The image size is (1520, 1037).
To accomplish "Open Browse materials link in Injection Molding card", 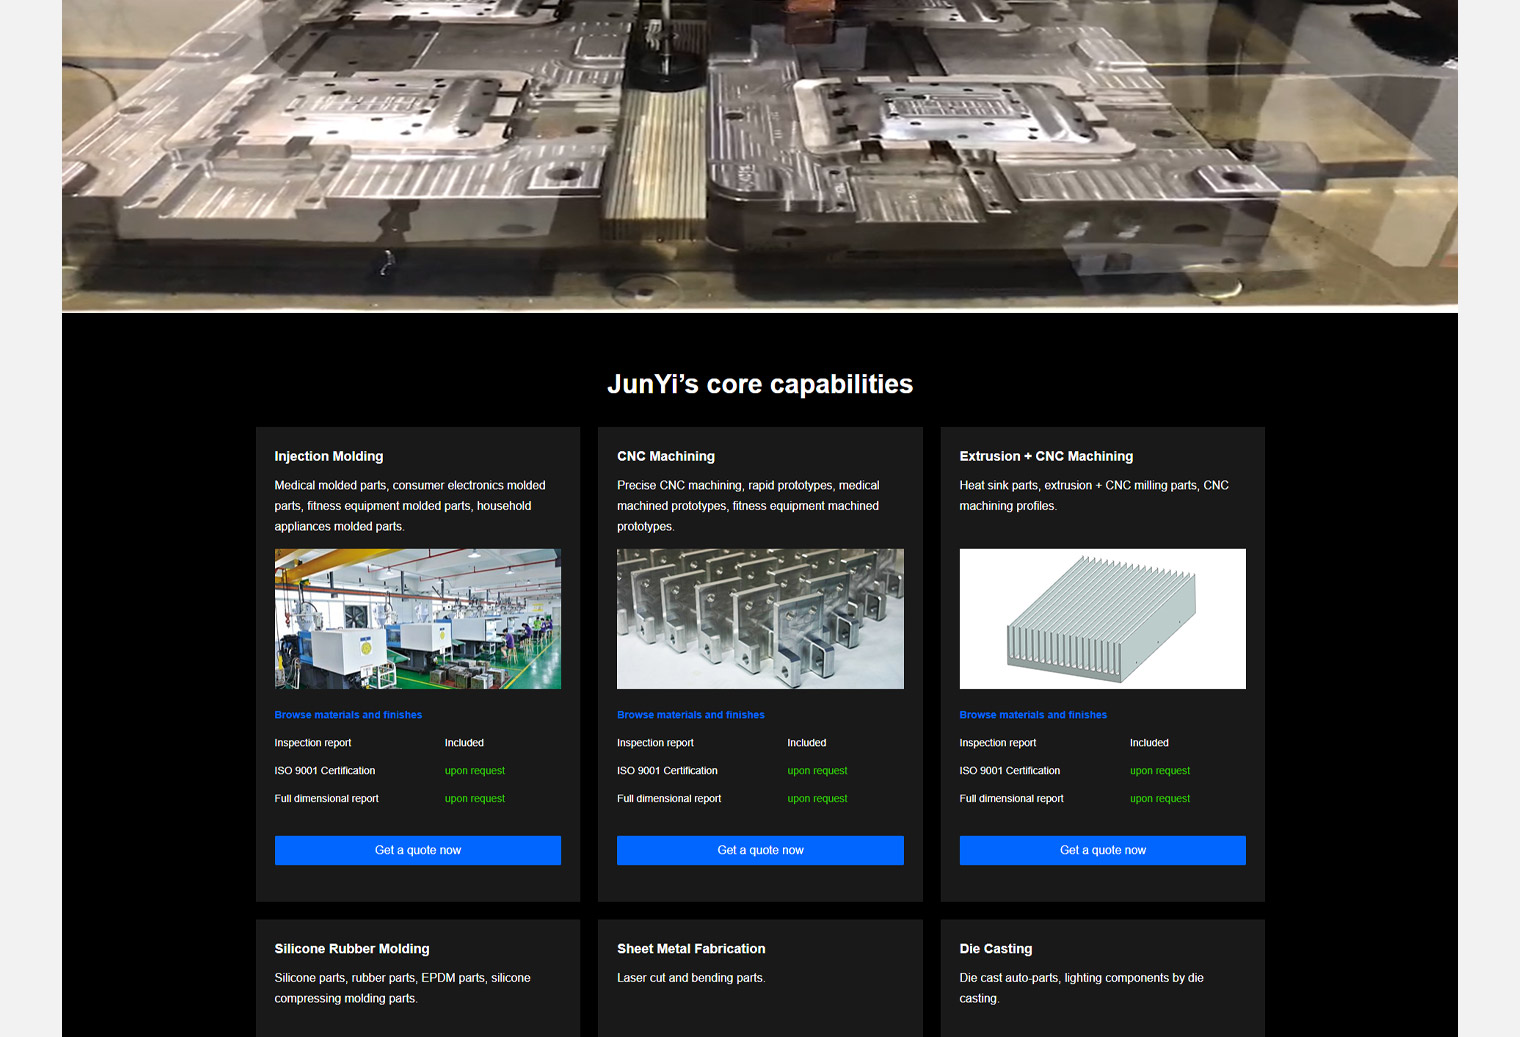I will click(348, 715).
